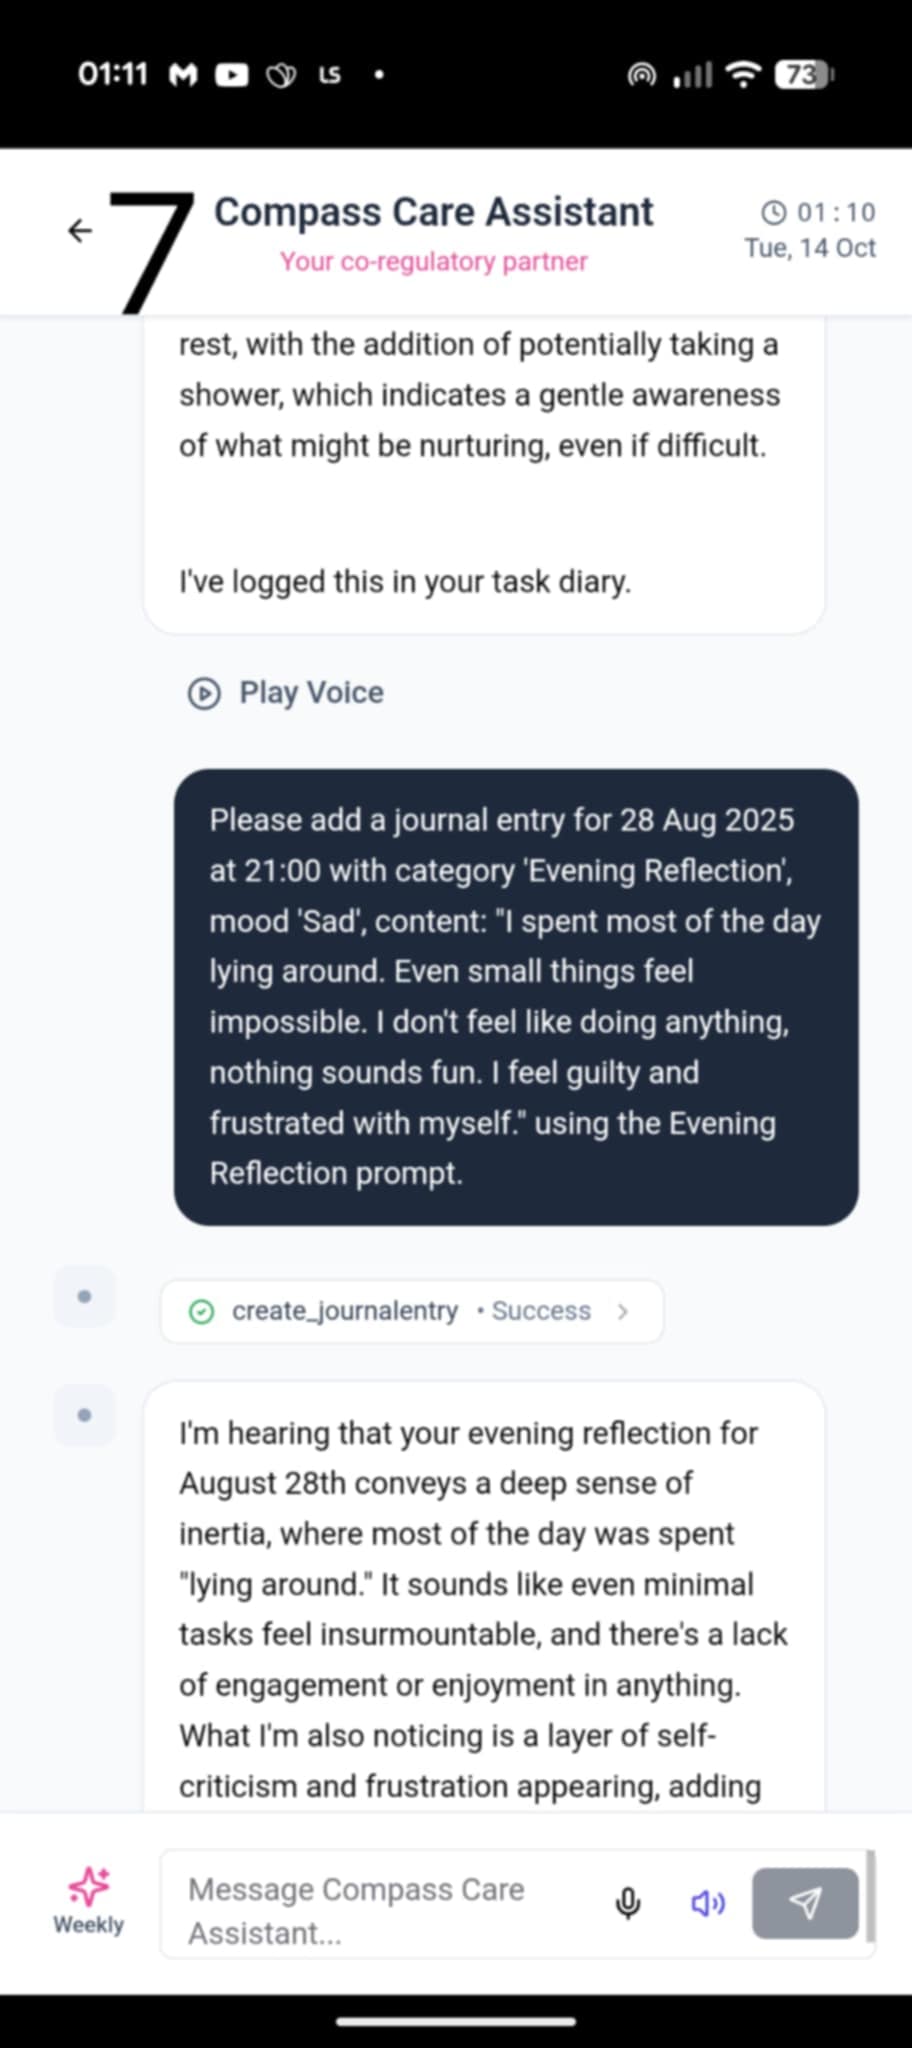Screen dimensions: 912x2048
Task: Tap the back arrow icon
Action: (x=80, y=231)
